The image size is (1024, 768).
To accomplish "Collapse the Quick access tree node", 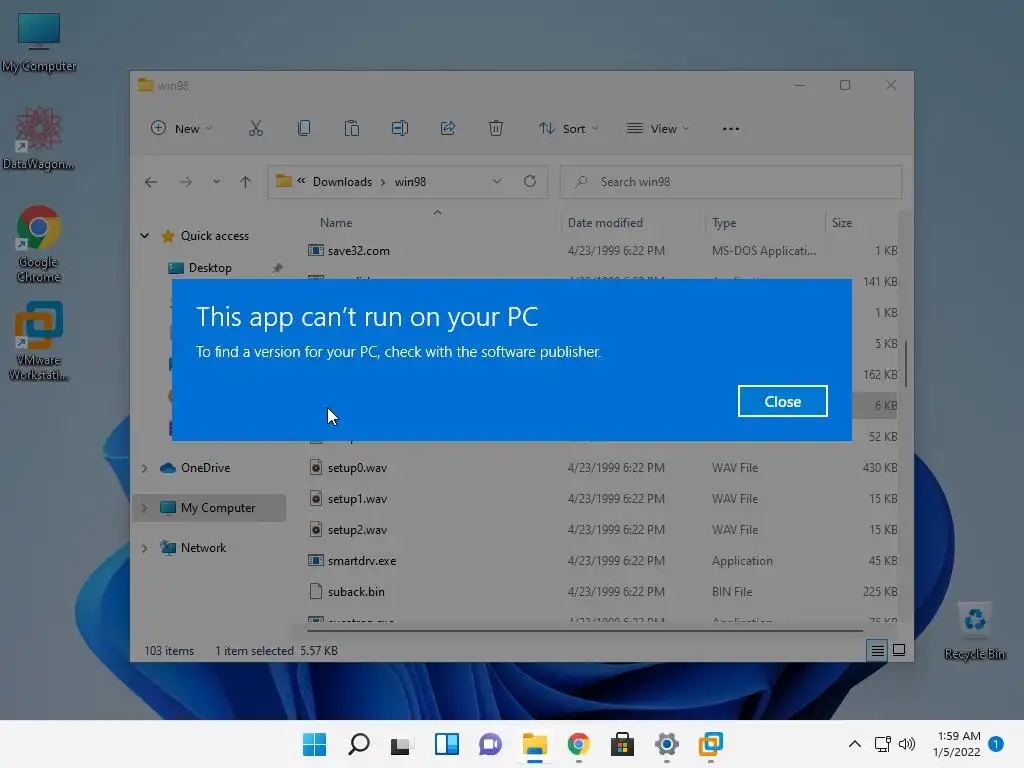I will coord(144,236).
